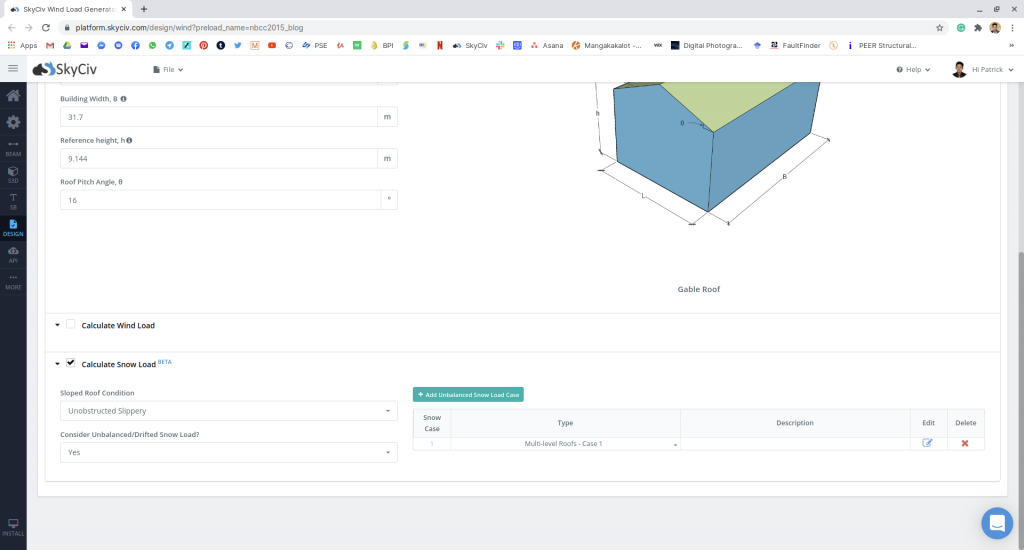Open the Help menu
The width and height of the screenshot is (1024, 550).
(x=913, y=70)
